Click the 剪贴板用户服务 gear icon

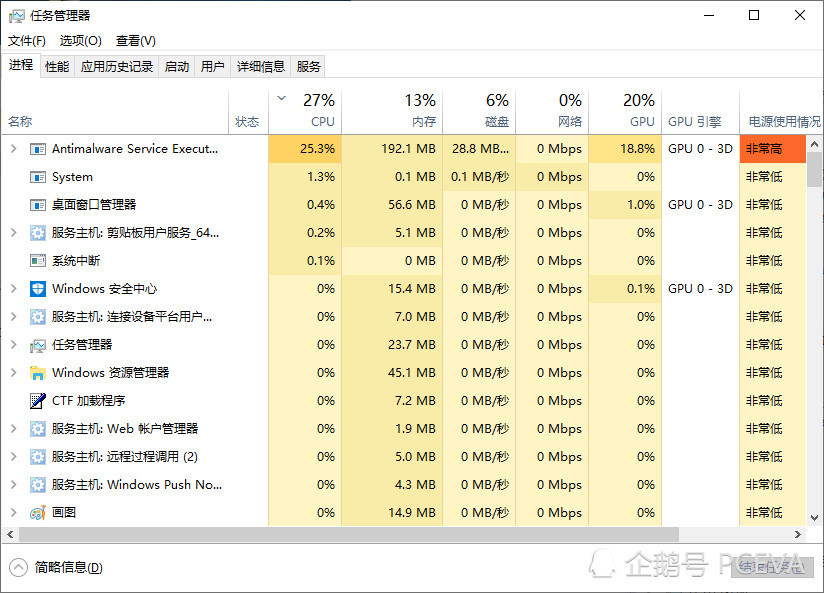coord(37,233)
